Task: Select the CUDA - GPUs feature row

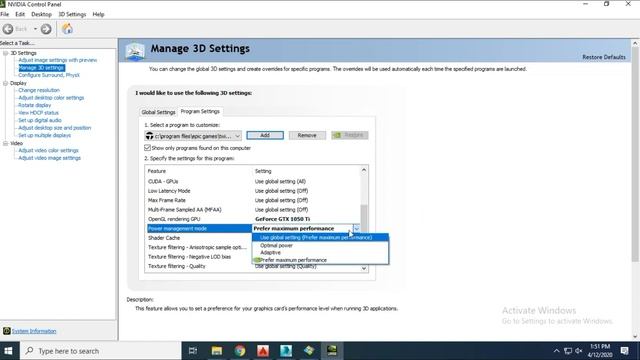Action: tap(253, 182)
